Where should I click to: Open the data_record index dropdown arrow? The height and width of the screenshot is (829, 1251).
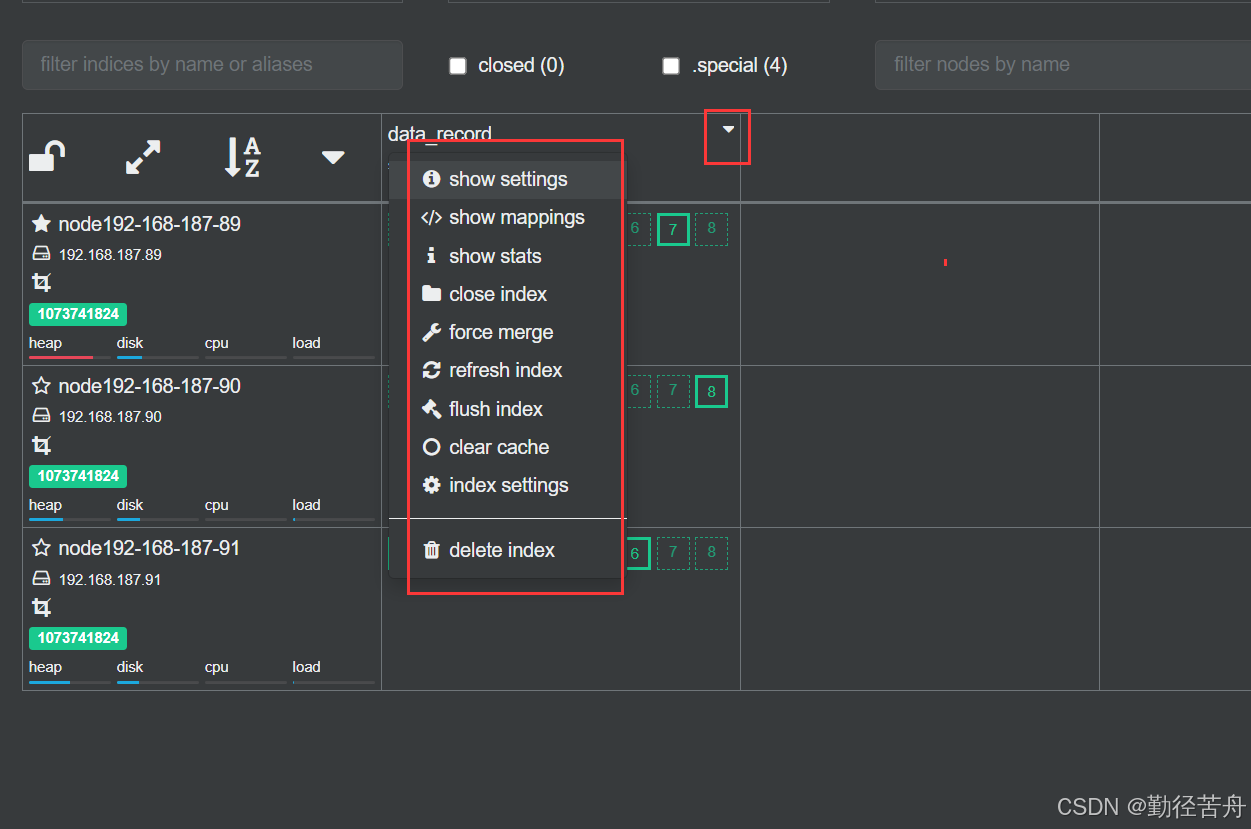click(x=728, y=129)
